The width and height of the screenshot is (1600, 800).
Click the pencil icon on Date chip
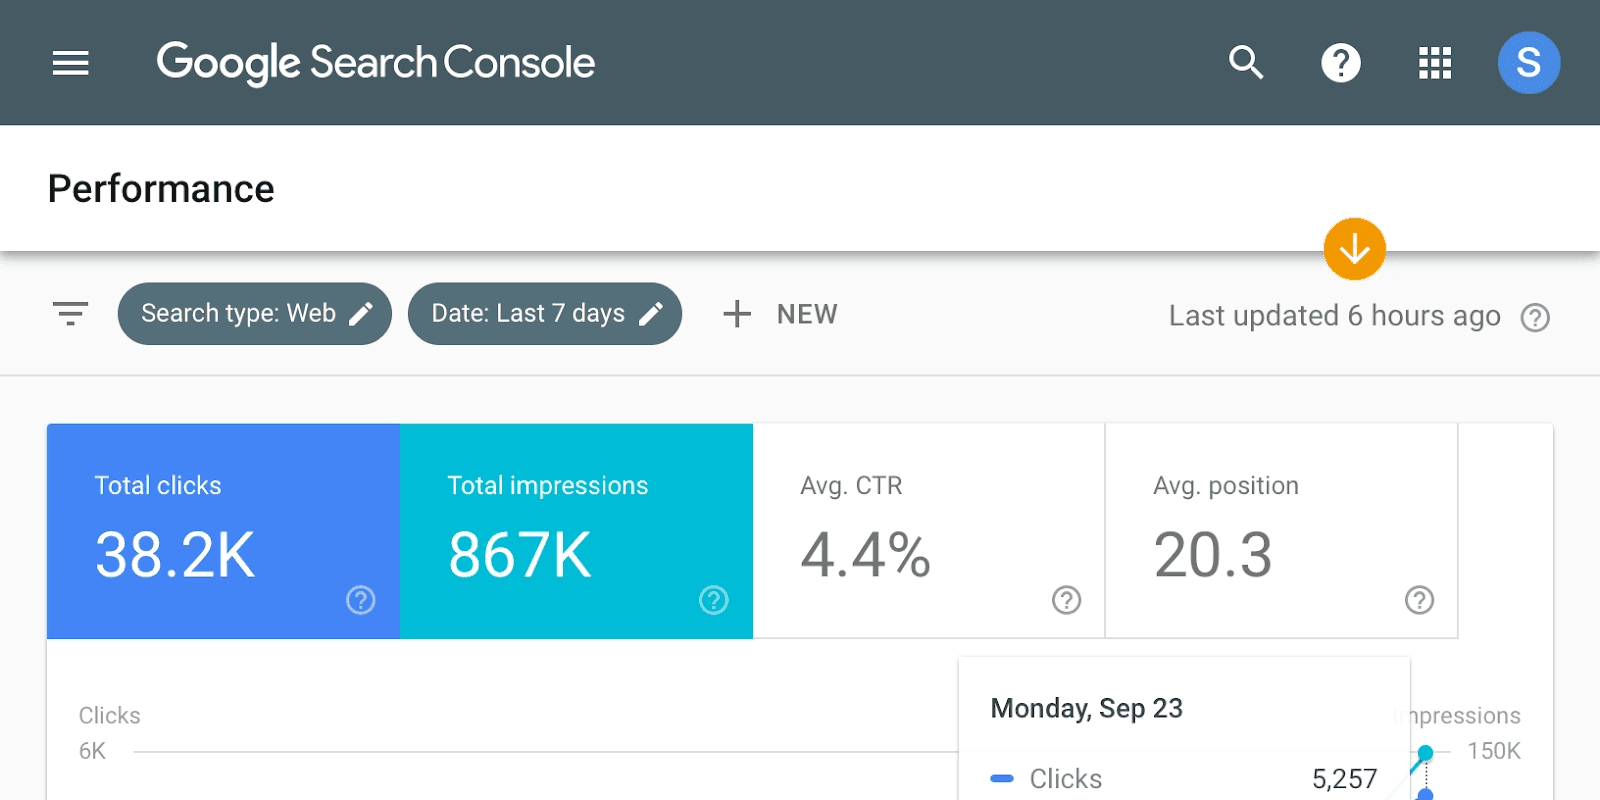(651, 314)
